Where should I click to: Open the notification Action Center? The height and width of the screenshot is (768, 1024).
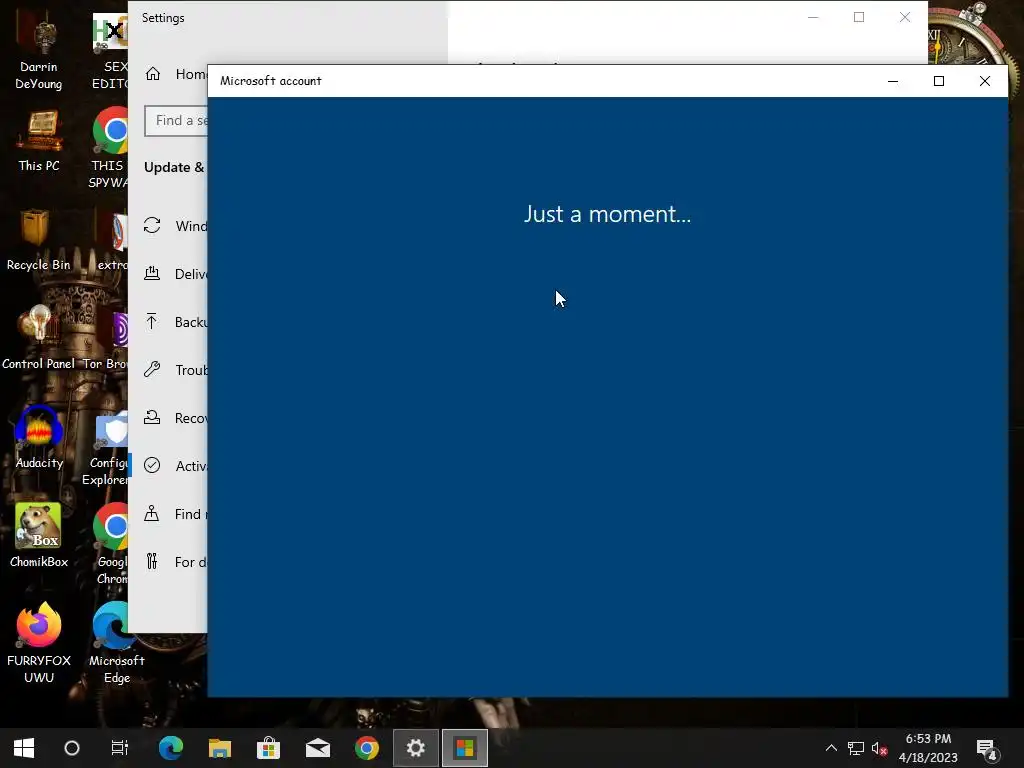click(987, 749)
